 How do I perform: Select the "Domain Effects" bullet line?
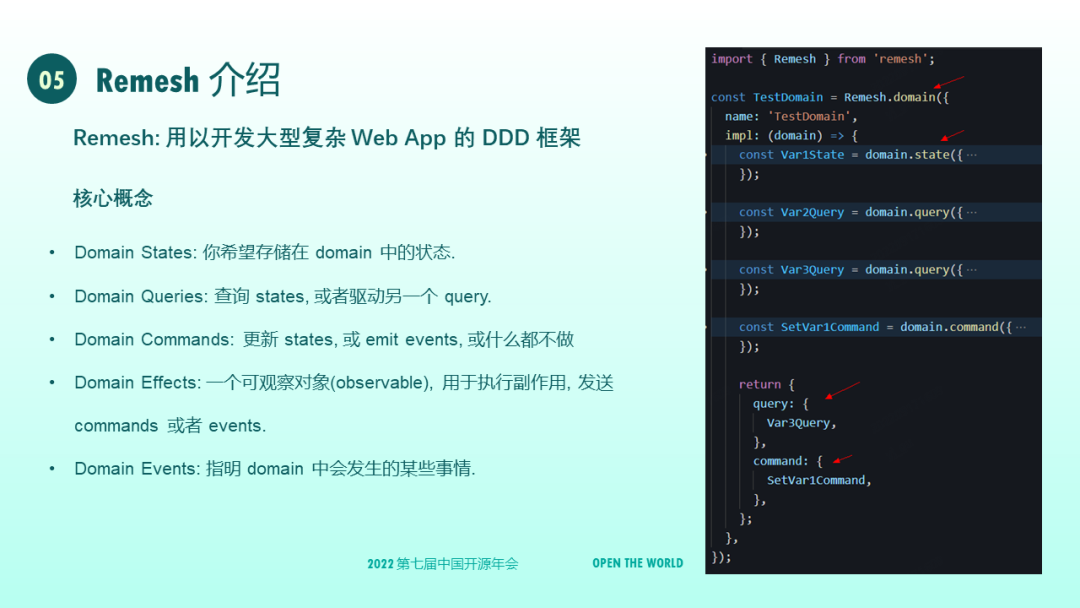coord(344,383)
